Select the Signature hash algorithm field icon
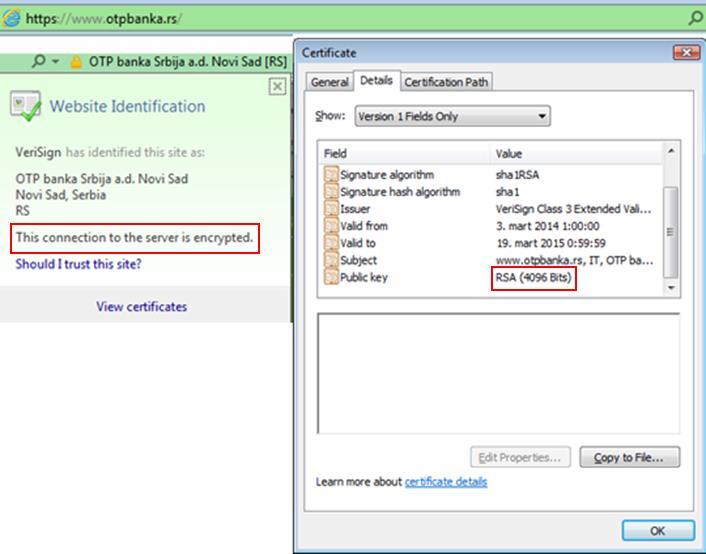The width and height of the screenshot is (706, 554). coord(331,191)
